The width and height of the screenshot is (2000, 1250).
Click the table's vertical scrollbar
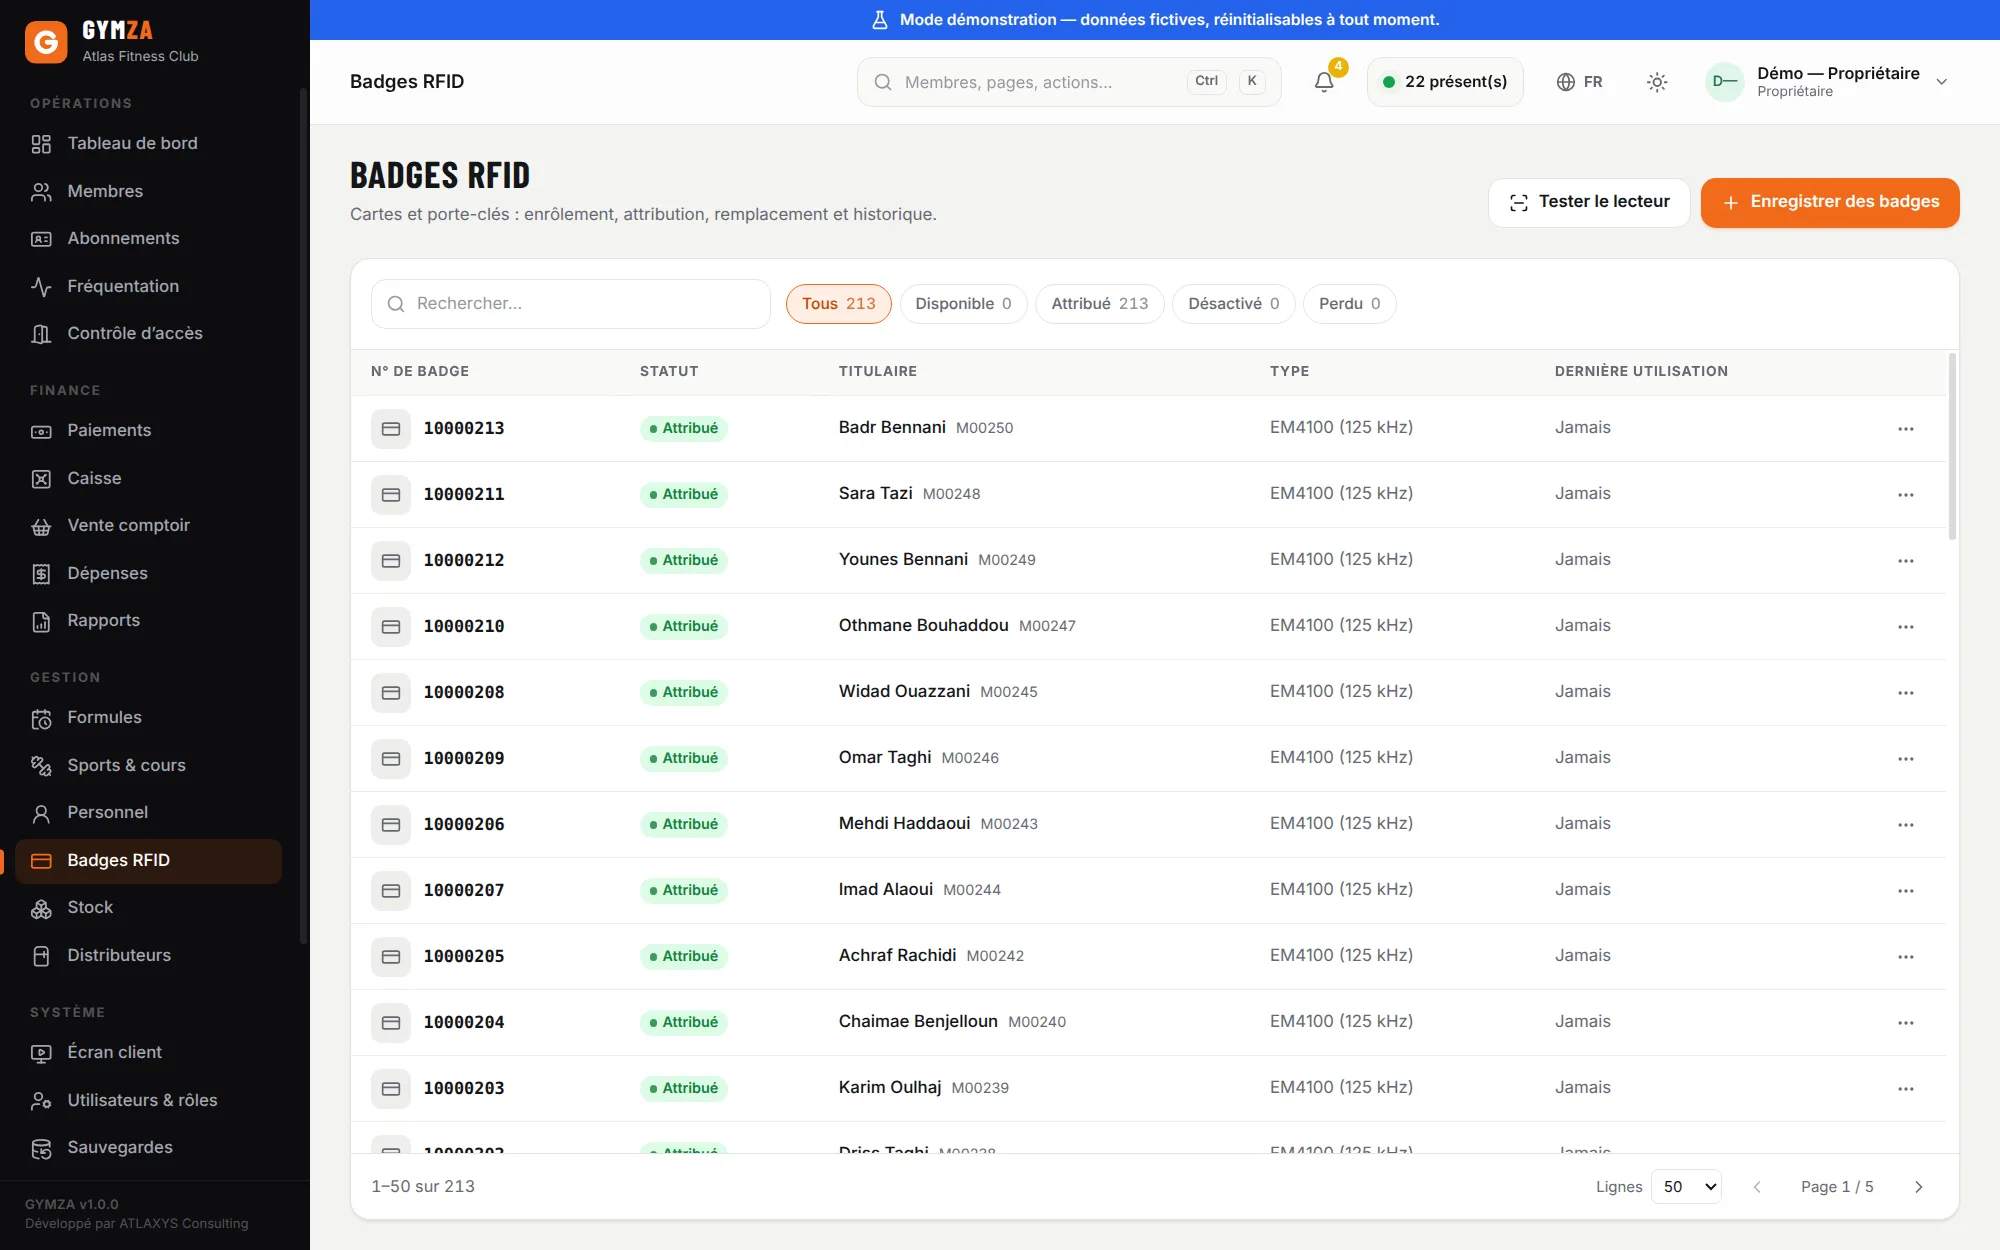(x=1952, y=446)
